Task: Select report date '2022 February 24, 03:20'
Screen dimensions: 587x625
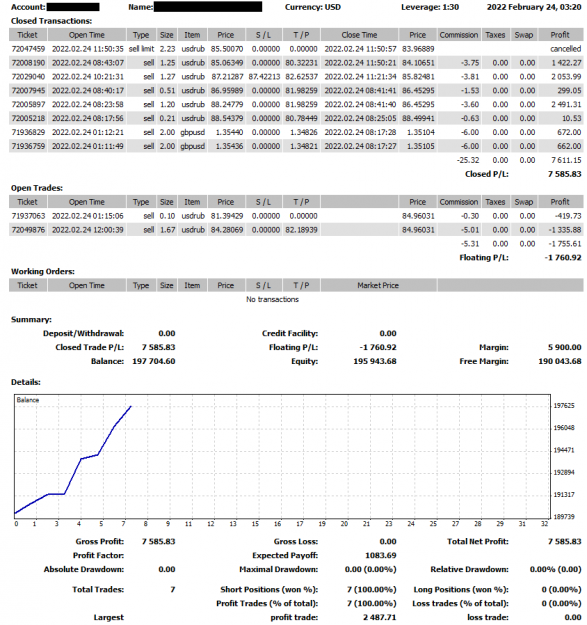Action: tap(534, 7)
